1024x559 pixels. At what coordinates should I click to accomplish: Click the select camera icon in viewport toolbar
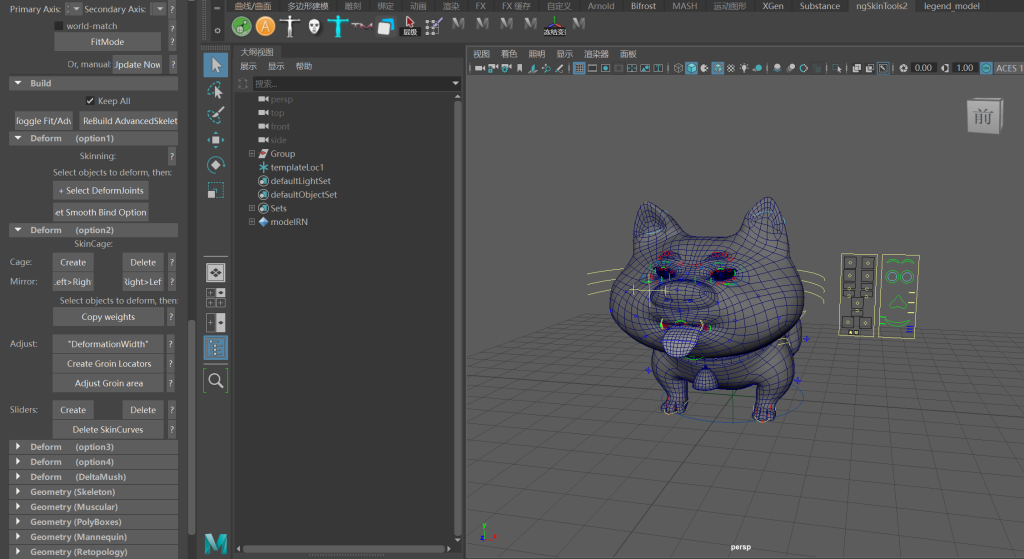point(479,68)
